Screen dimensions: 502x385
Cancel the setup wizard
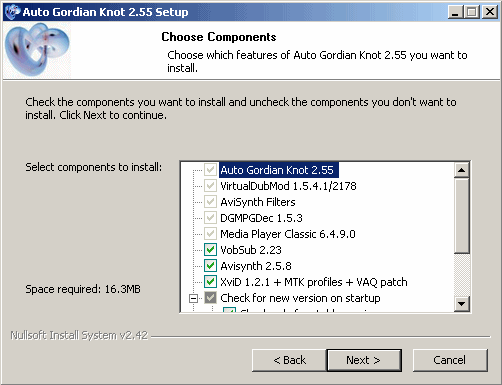coord(450,360)
